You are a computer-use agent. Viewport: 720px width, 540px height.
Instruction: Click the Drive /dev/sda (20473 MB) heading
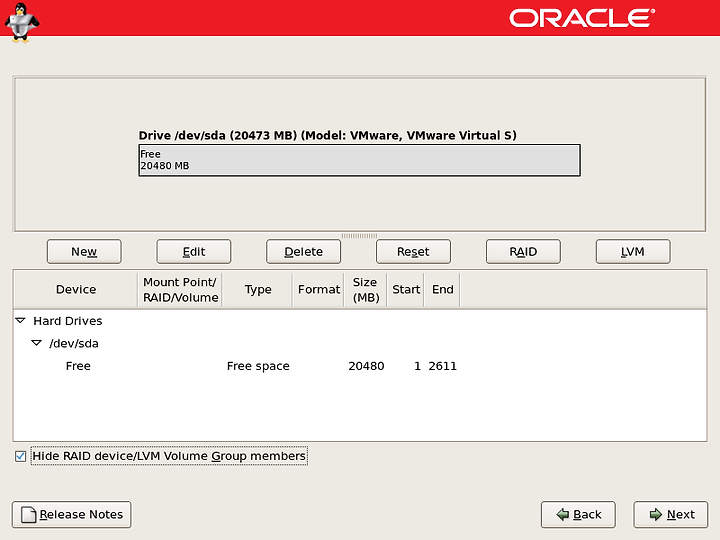pos(327,135)
